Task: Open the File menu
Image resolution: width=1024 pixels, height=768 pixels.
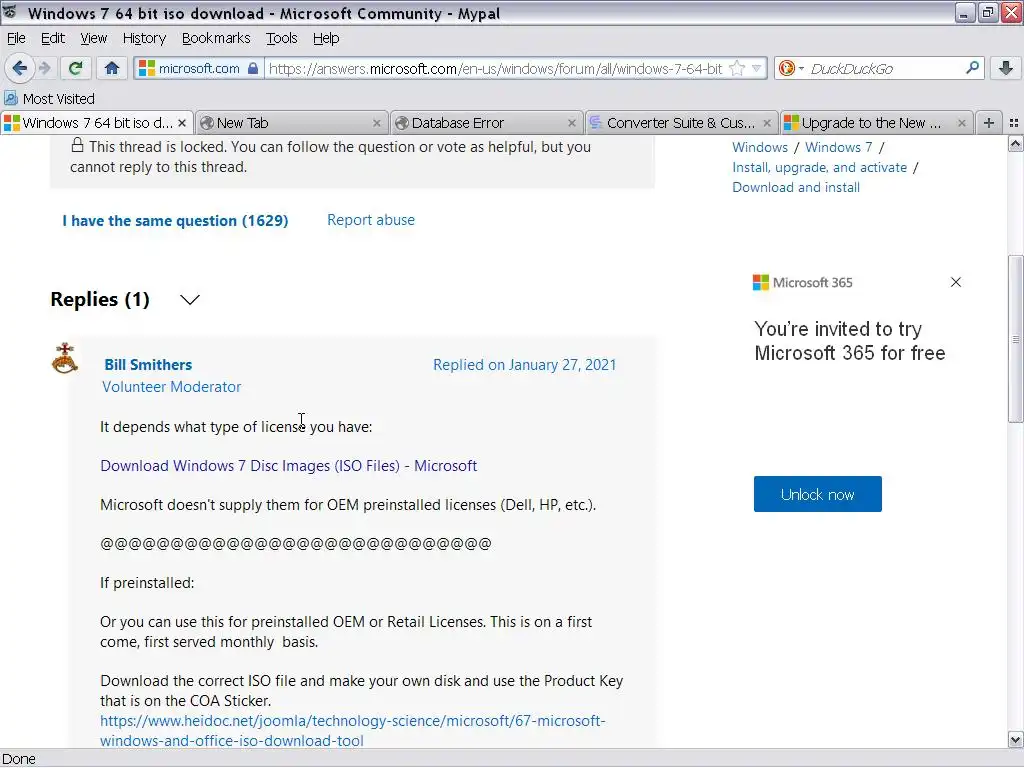Action: pos(16,39)
